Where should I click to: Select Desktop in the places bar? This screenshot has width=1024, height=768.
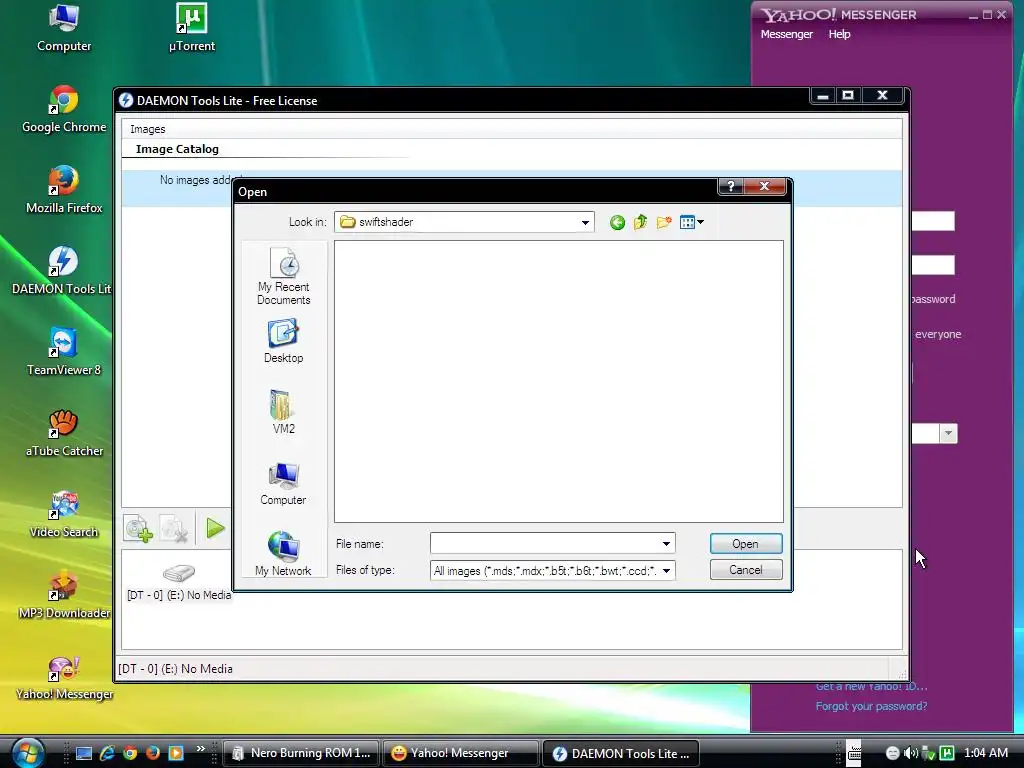[x=283, y=342]
